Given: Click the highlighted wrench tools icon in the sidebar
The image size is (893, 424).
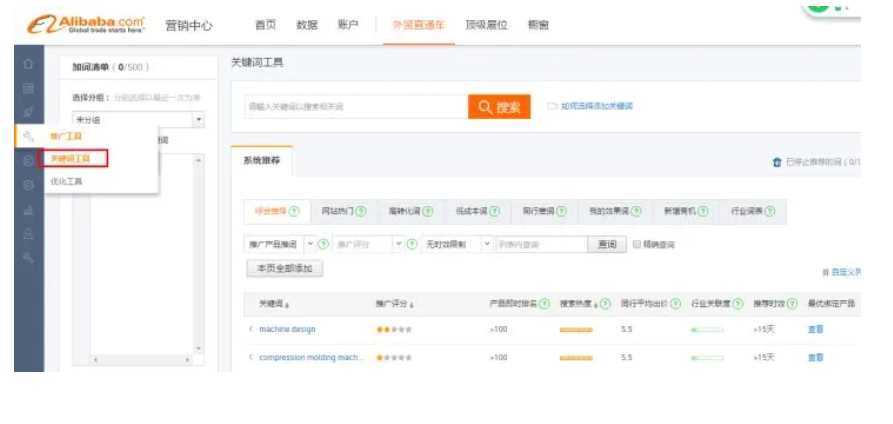Looking at the screenshot, I should (28, 136).
